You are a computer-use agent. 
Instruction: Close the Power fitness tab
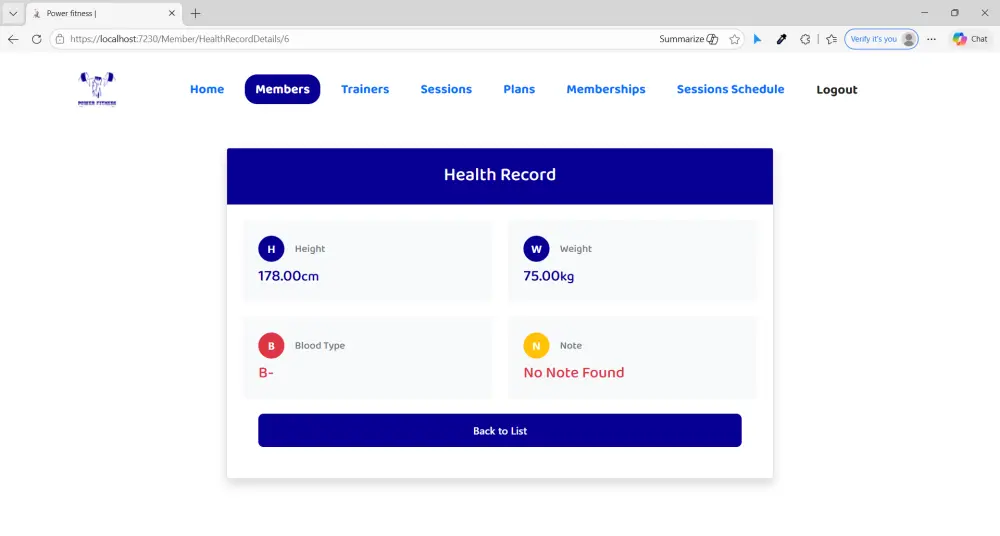coord(172,13)
